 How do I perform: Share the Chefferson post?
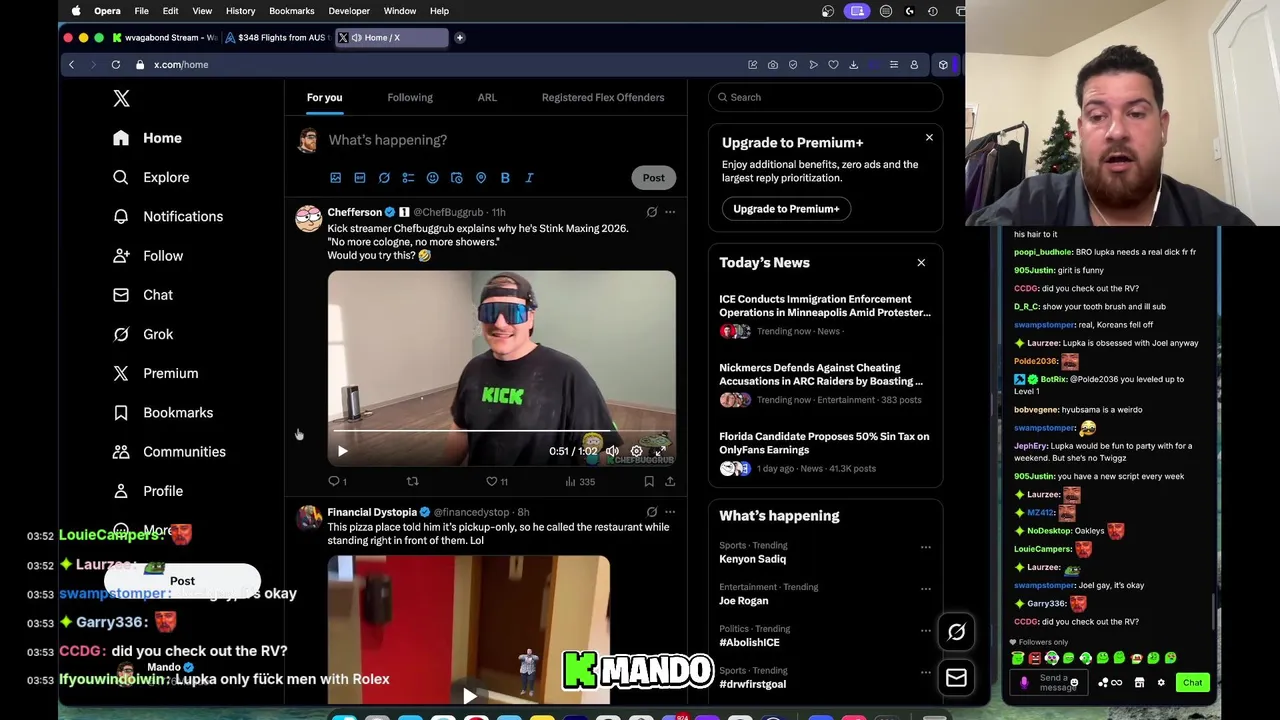pyautogui.click(x=670, y=481)
